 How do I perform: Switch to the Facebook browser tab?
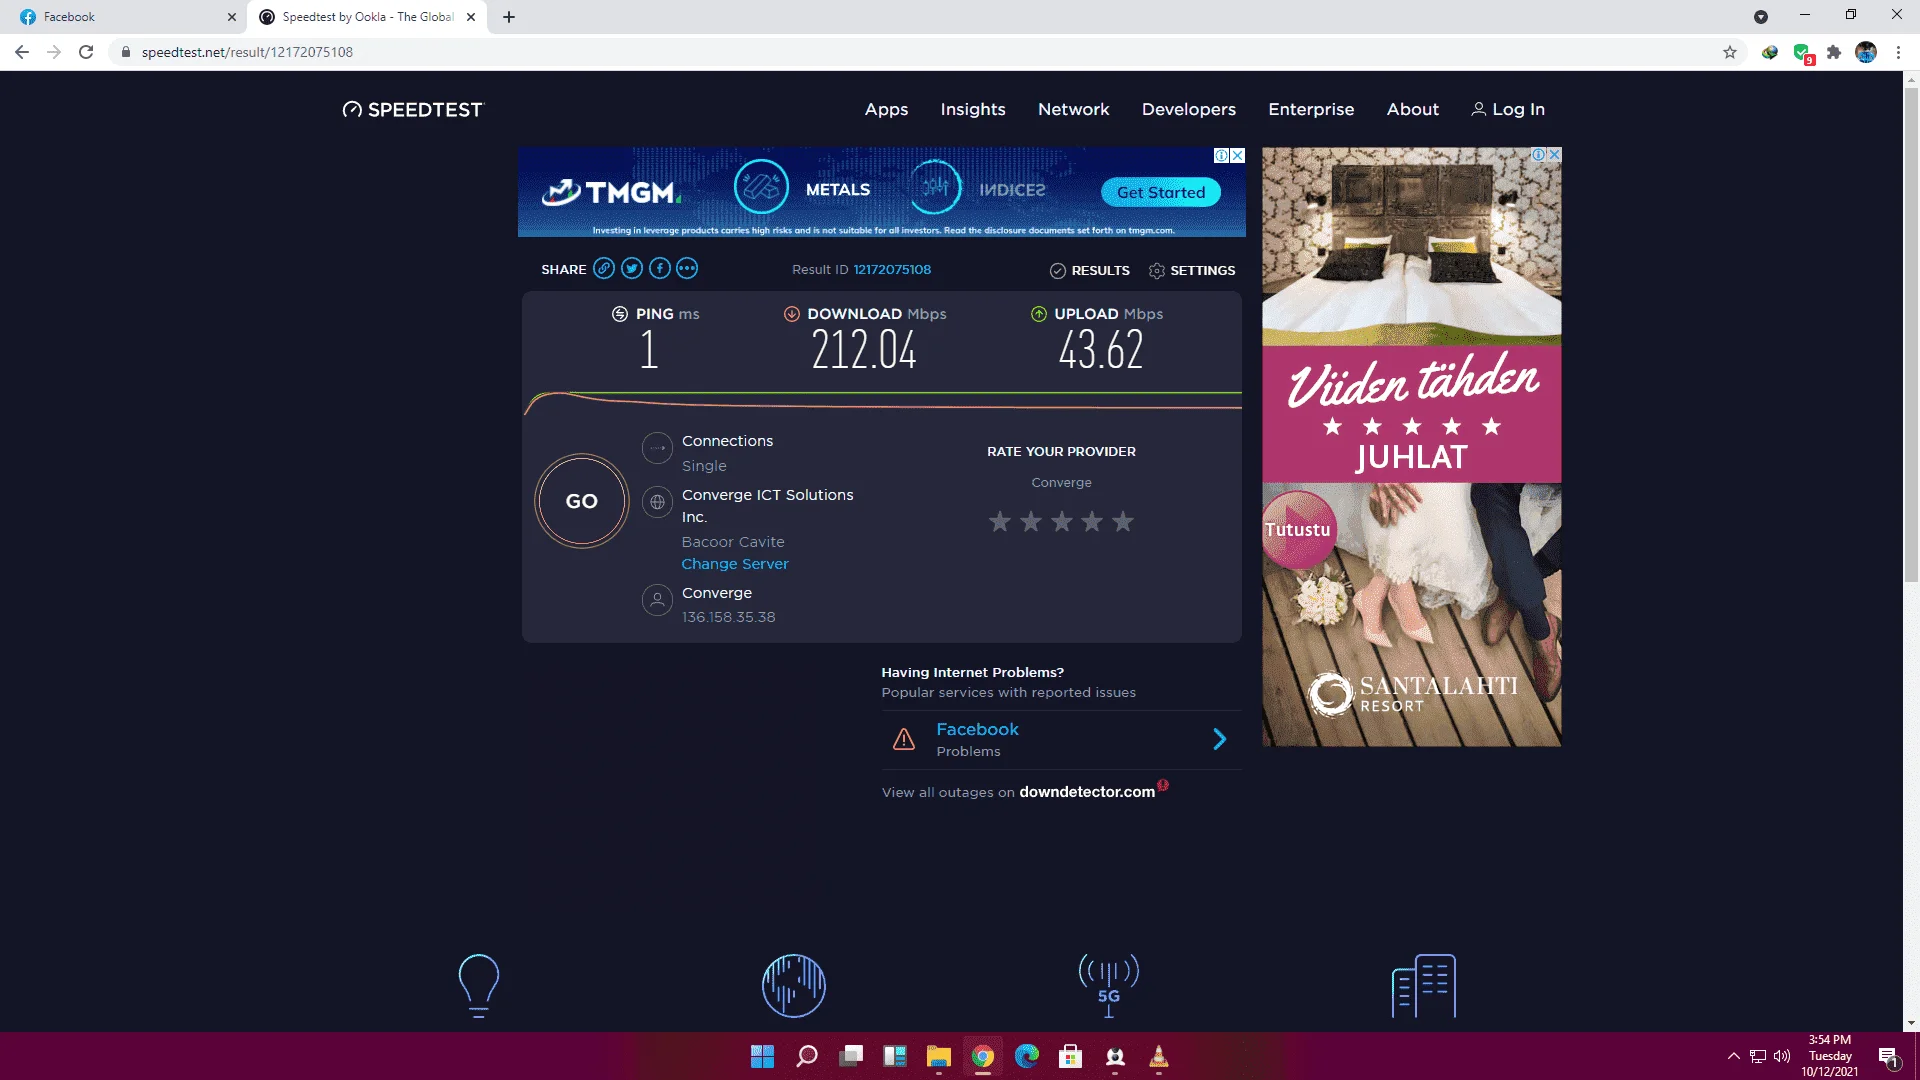(x=125, y=17)
